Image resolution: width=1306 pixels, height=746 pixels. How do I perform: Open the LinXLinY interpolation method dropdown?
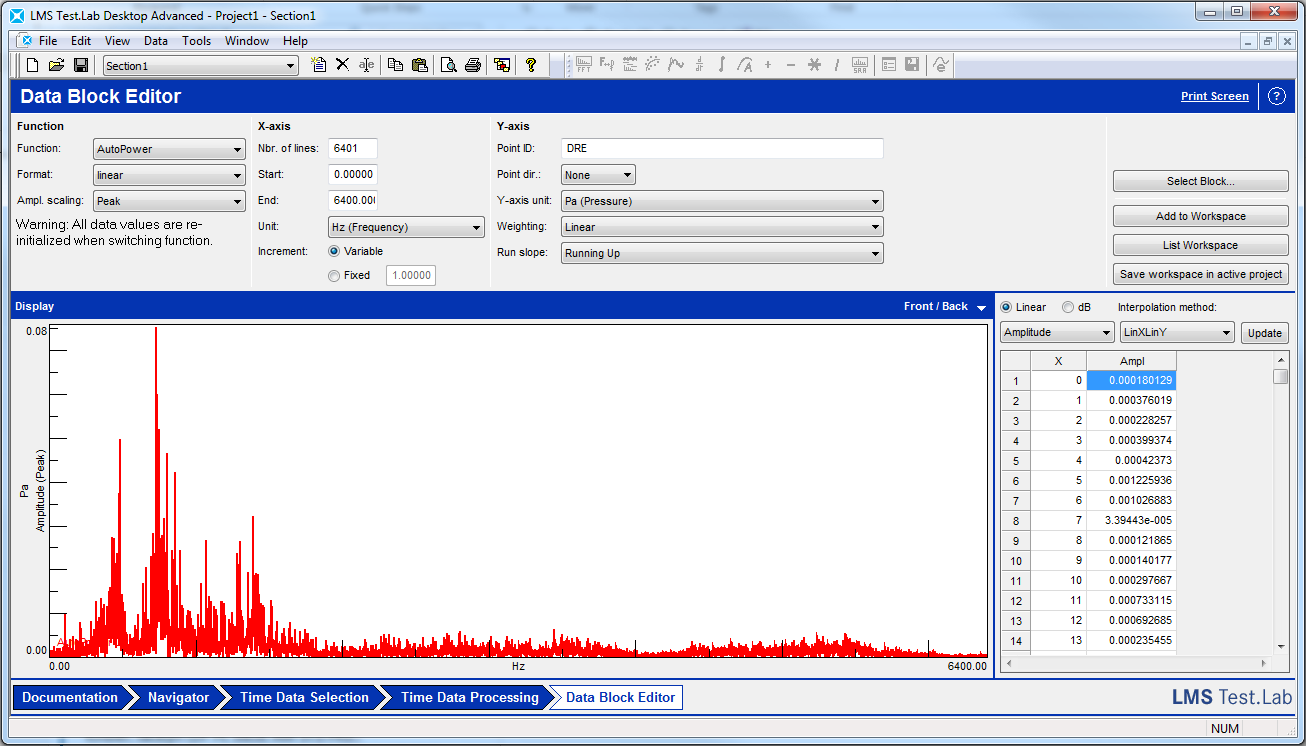pos(1177,333)
